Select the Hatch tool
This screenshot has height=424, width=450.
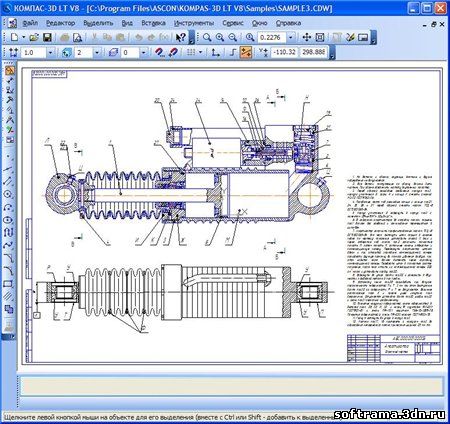click(9, 296)
